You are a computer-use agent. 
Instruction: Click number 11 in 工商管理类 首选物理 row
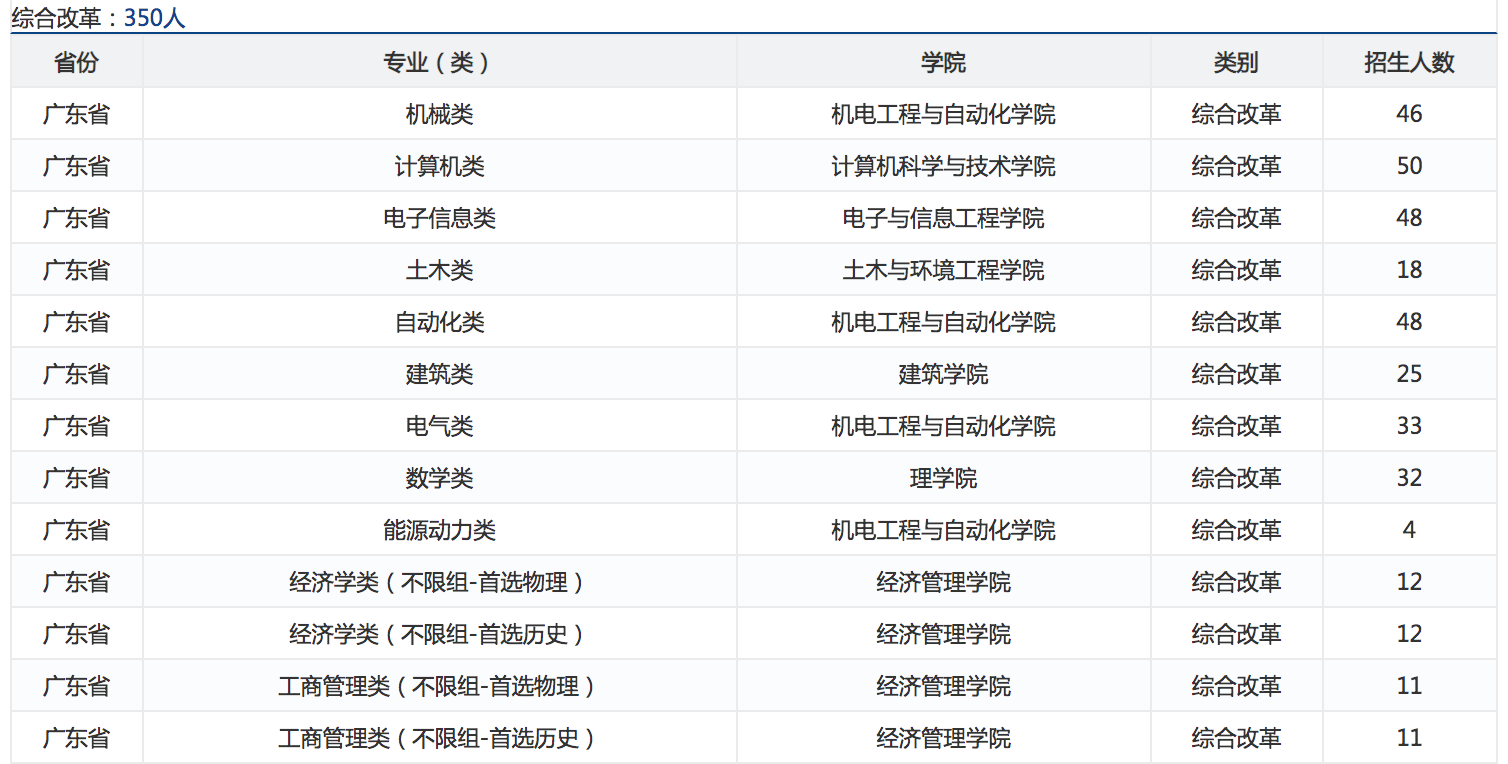pyautogui.click(x=1409, y=686)
